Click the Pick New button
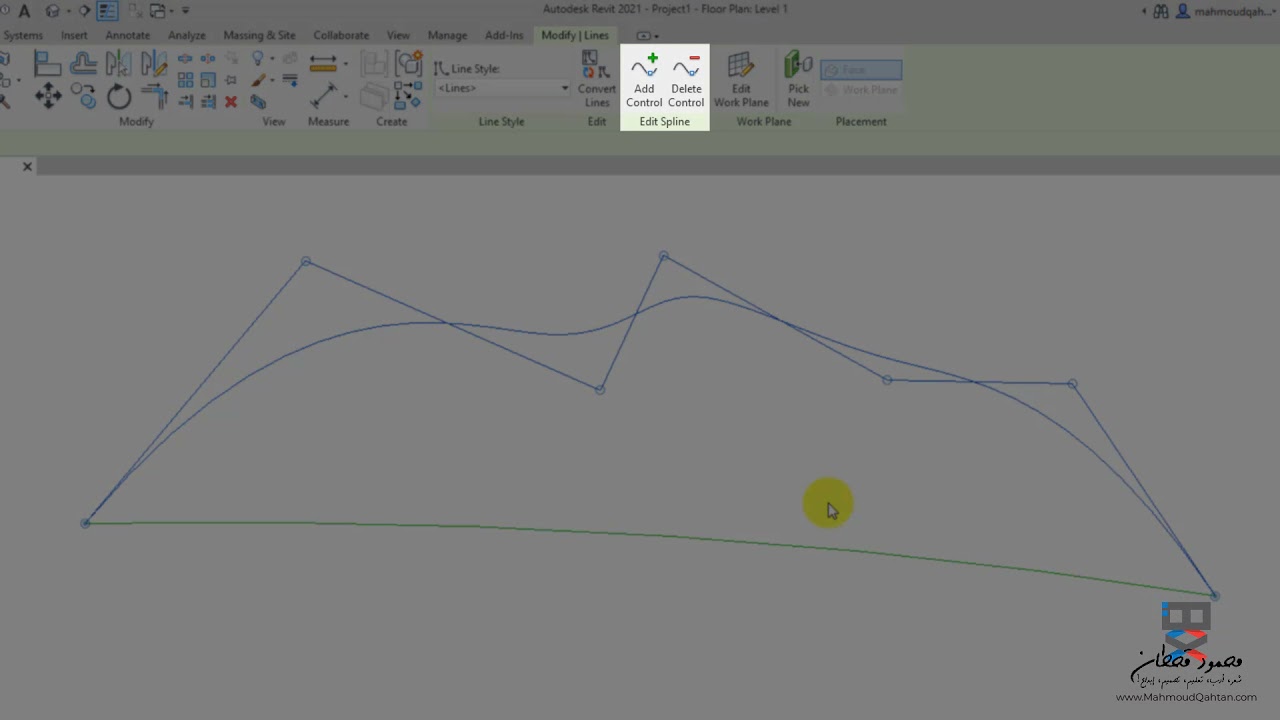Screen dimensions: 1280x720 click(x=798, y=80)
